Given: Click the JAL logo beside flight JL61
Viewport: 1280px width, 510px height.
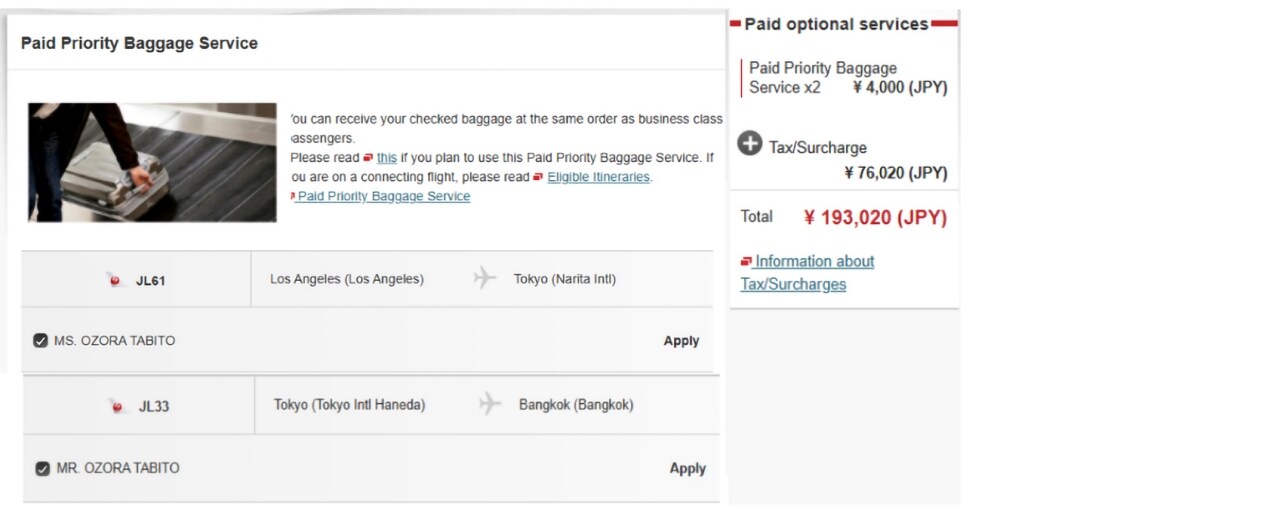Looking at the screenshot, I should point(115,281).
